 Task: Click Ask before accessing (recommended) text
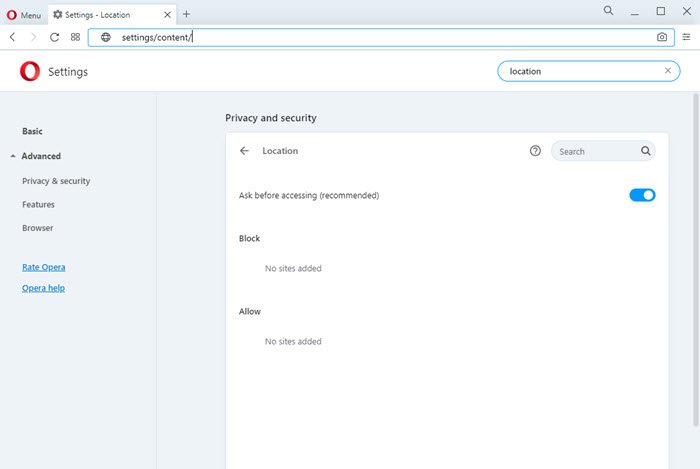[309, 195]
